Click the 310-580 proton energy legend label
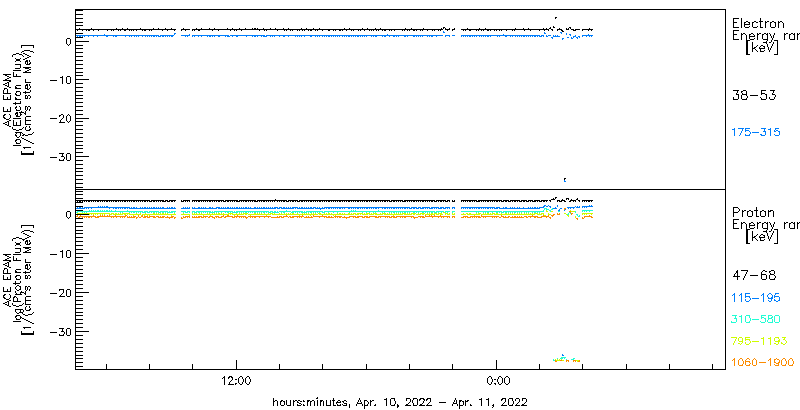Viewport: 800px width, 410px height. click(x=756, y=320)
